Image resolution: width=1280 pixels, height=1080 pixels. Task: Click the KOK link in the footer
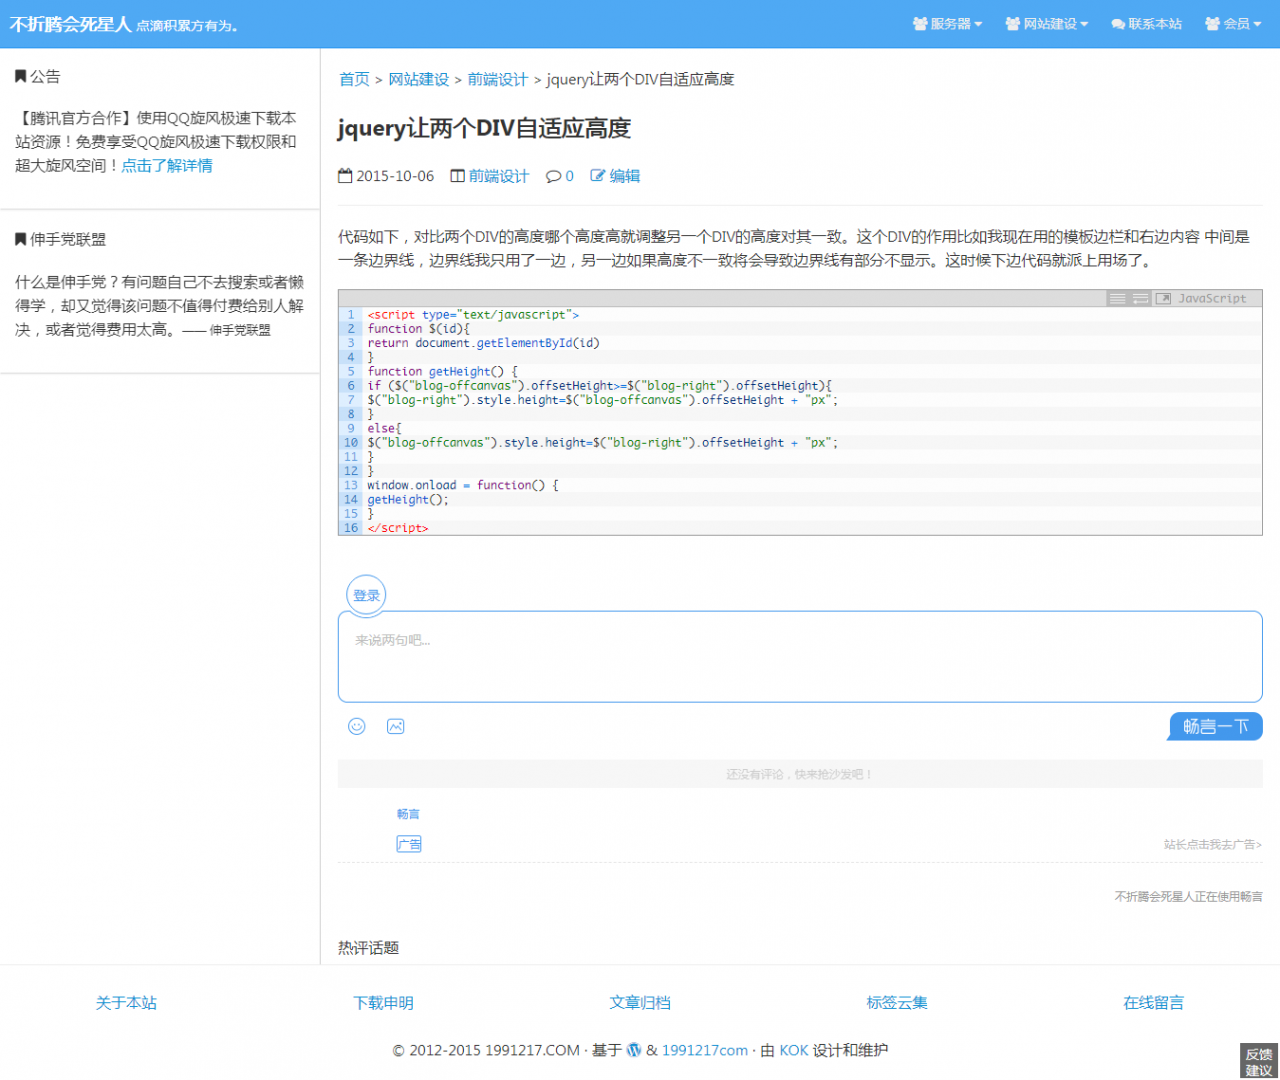point(794,1050)
